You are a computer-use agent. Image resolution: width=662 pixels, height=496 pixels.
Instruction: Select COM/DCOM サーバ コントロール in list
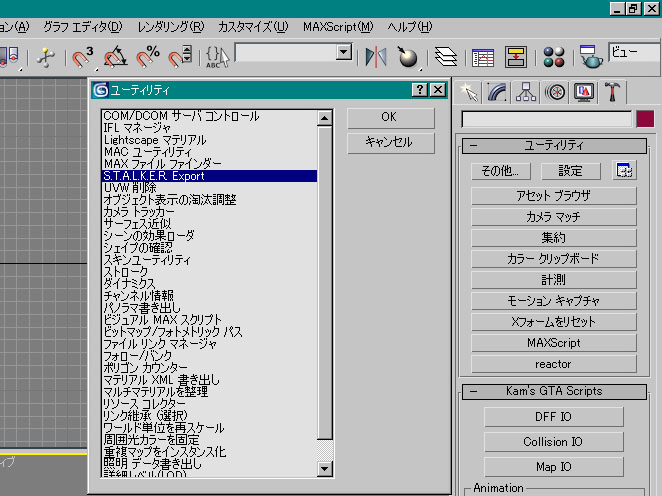pos(209,116)
